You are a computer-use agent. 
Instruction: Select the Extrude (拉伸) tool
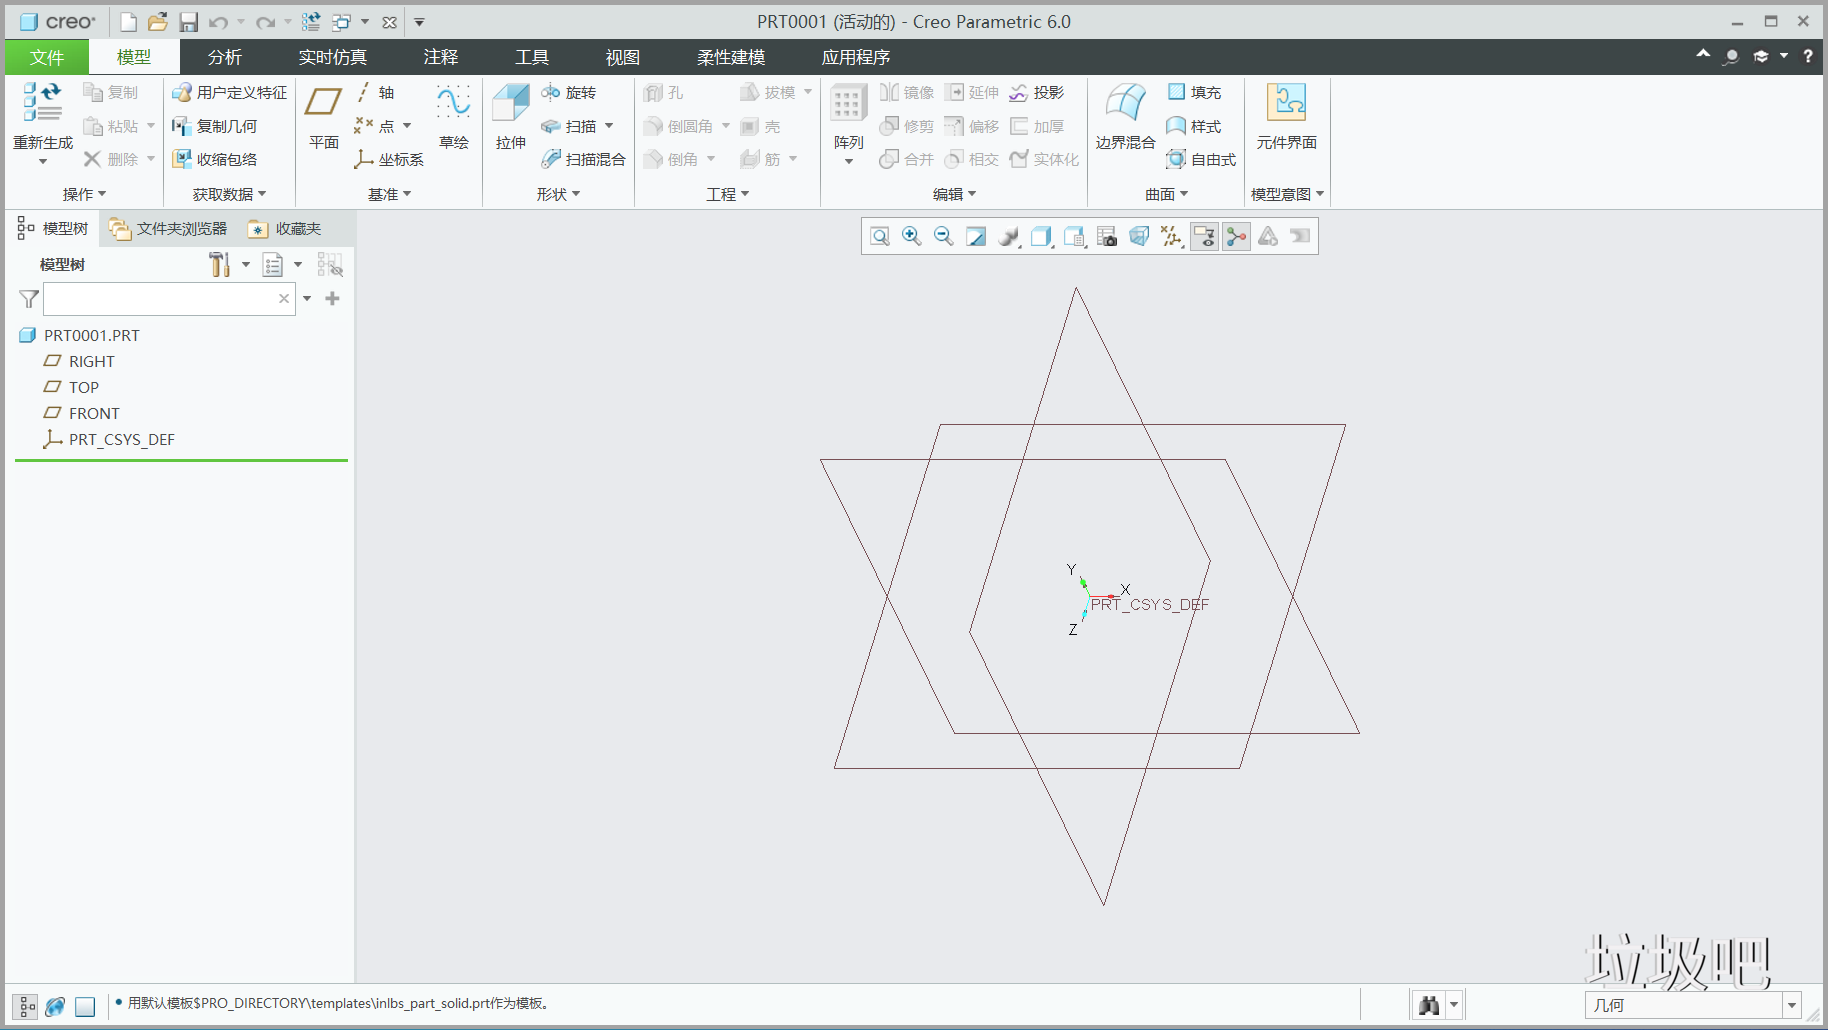[x=510, y=116]
